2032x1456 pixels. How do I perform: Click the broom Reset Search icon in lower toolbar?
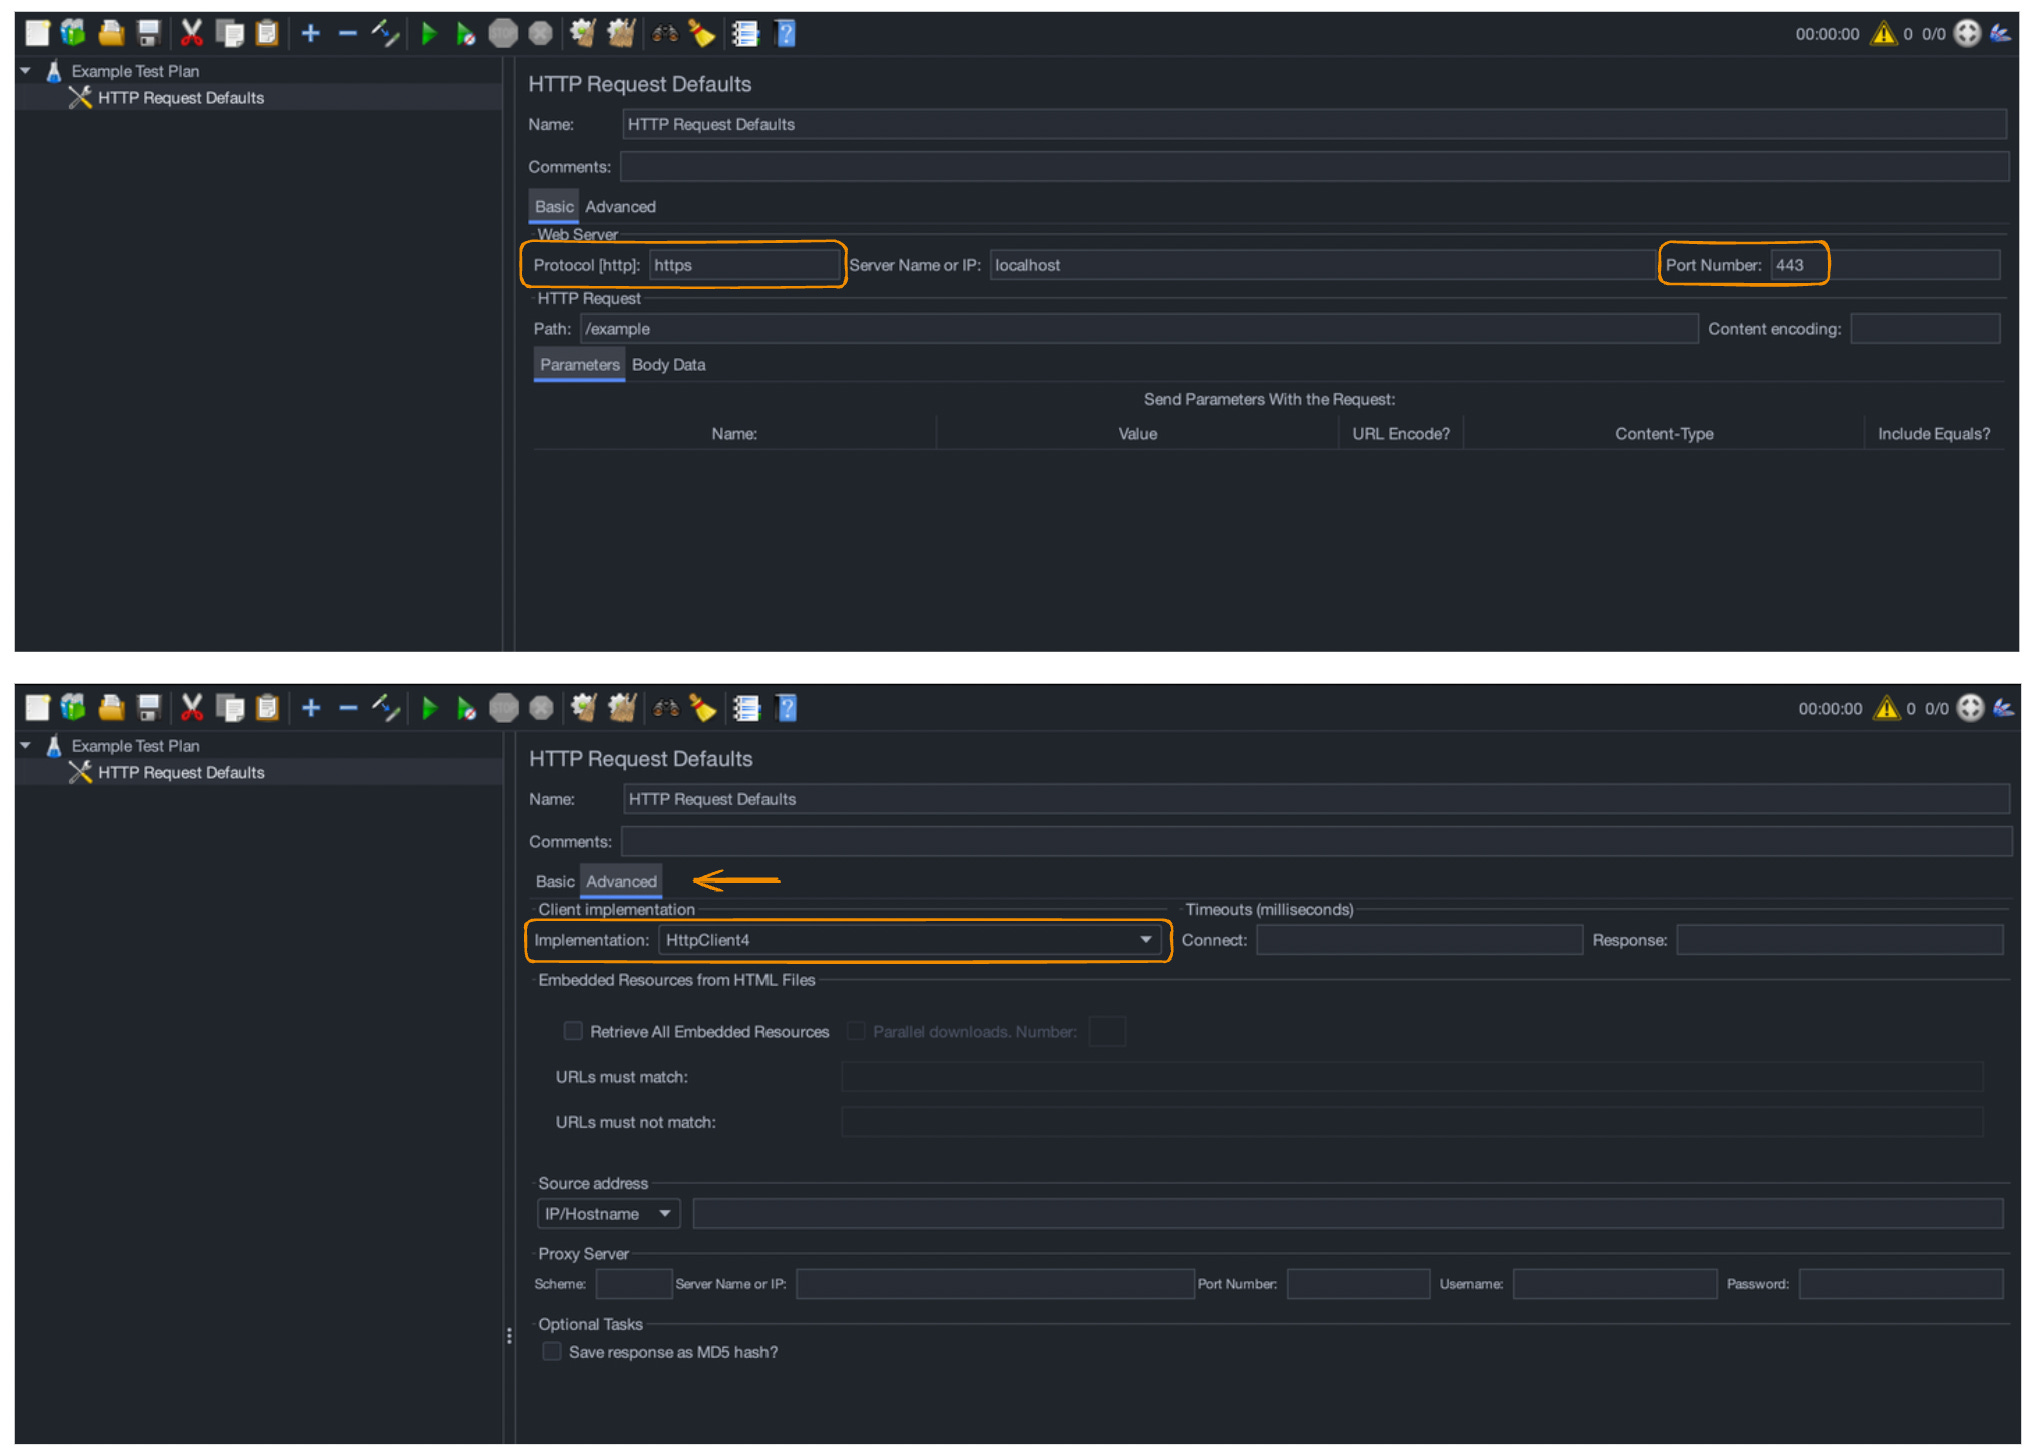click(703, 708)
